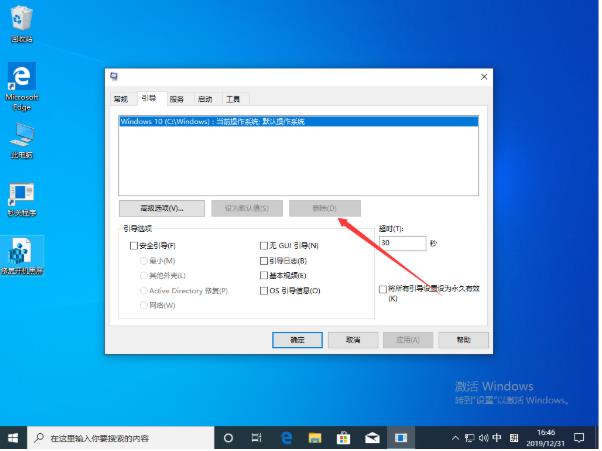602x451 pixels.
Task: Enable the OS boot information (O) checkbox
Action: [x=264, y=291]
